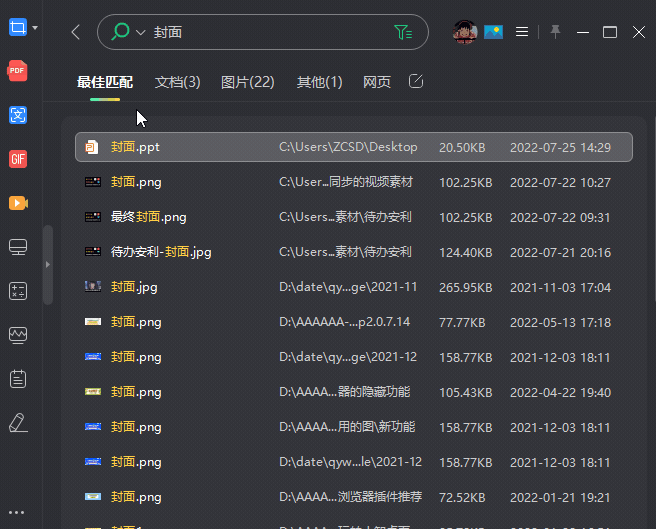Switch to 网页 tab

(x=377, y=82)
